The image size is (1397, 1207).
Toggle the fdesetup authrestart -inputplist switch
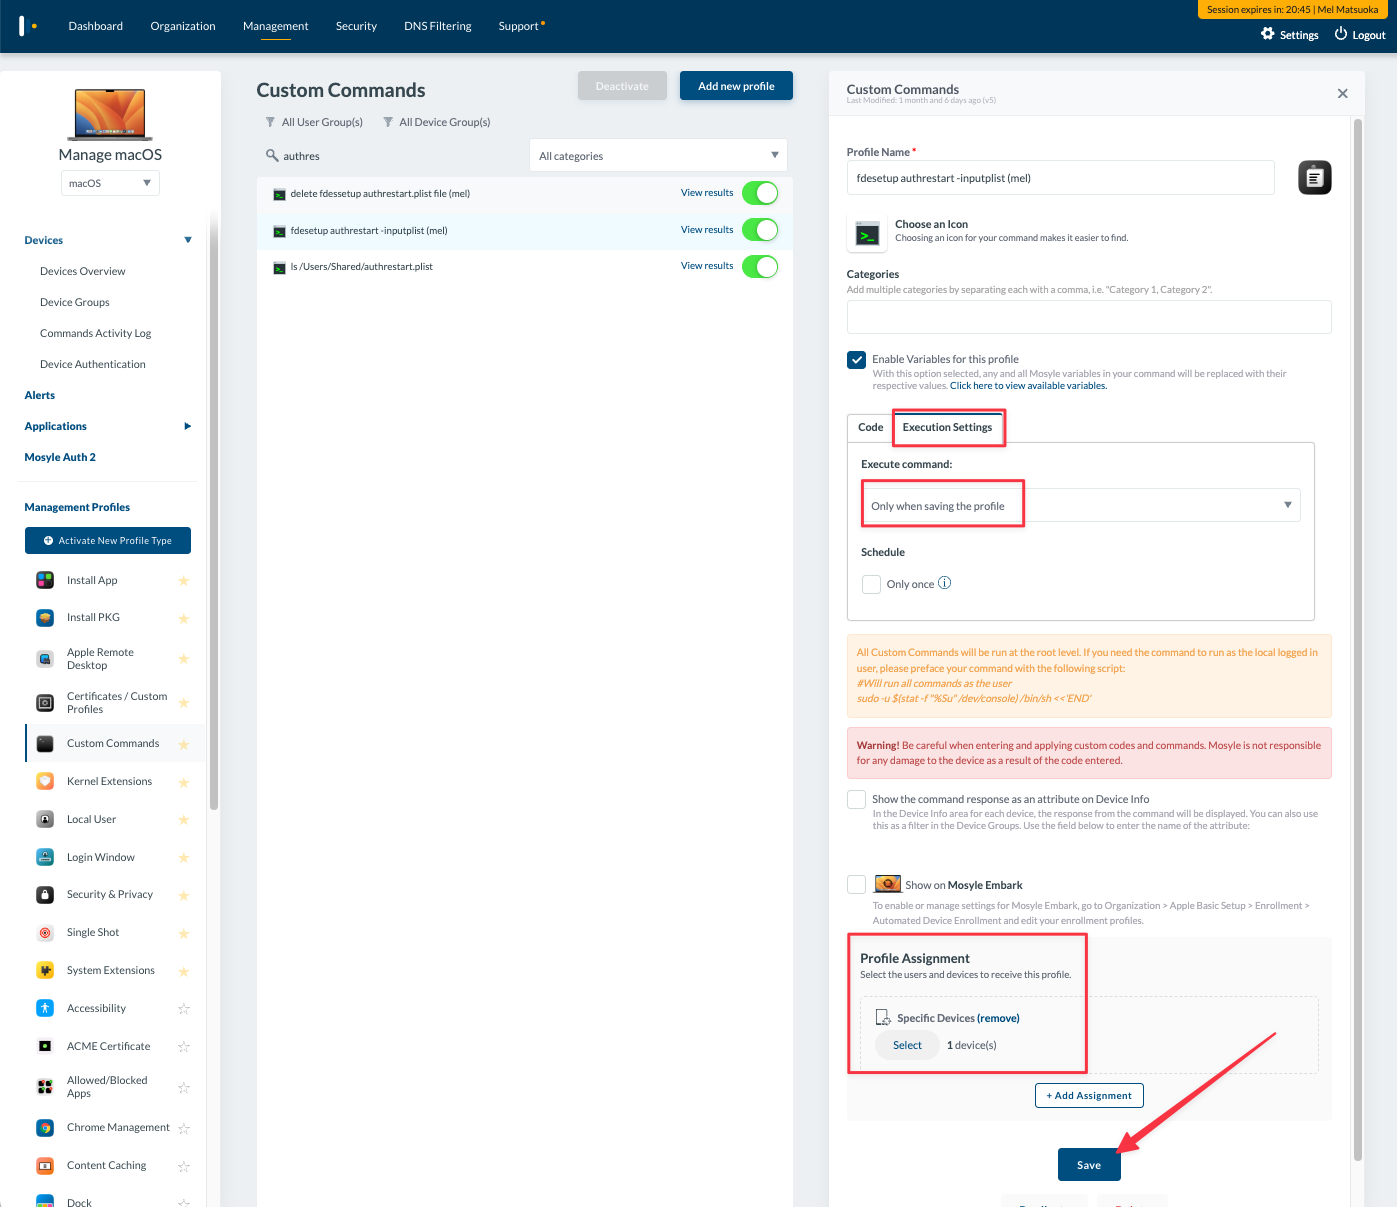coord(760,230)
